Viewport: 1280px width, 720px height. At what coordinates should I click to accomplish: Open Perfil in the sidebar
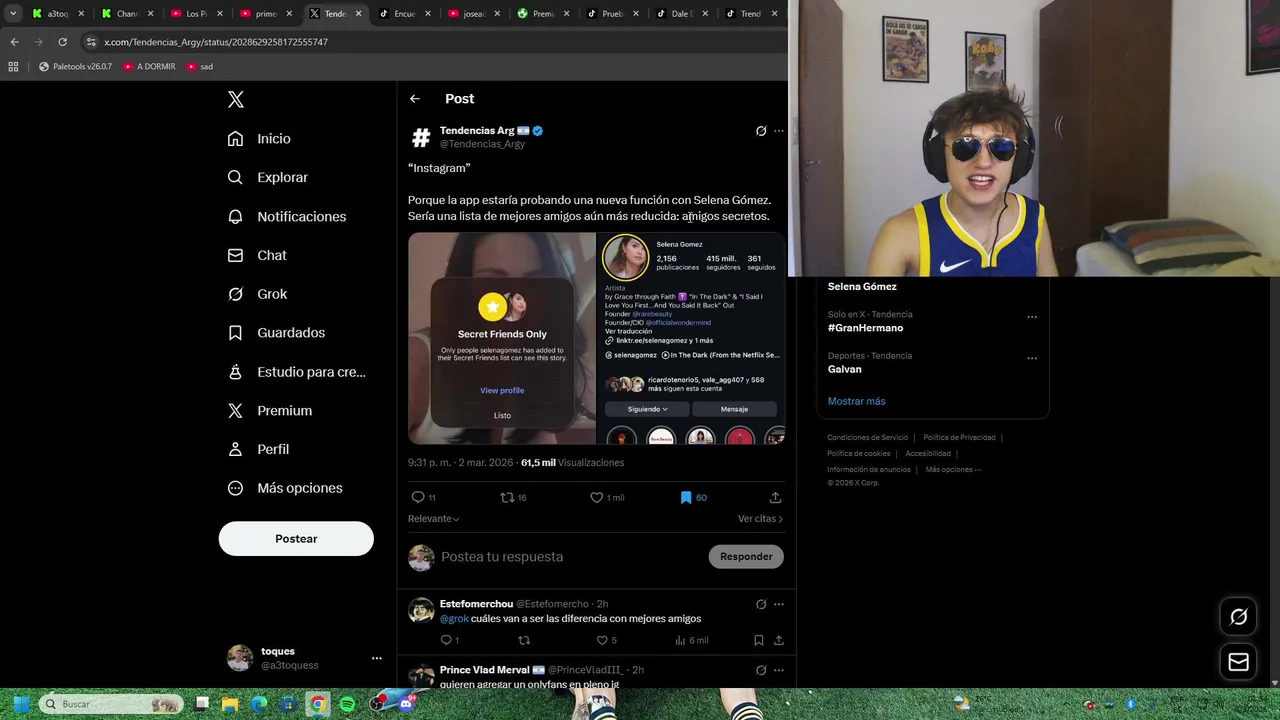click(258, 449)
